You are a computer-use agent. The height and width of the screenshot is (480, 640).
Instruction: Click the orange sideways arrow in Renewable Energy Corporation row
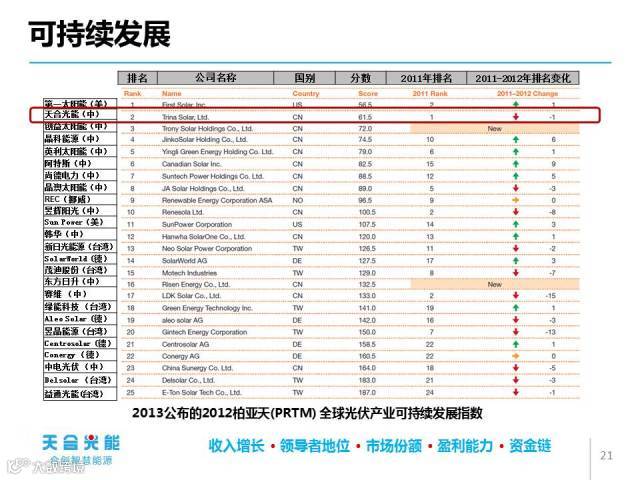516,200
